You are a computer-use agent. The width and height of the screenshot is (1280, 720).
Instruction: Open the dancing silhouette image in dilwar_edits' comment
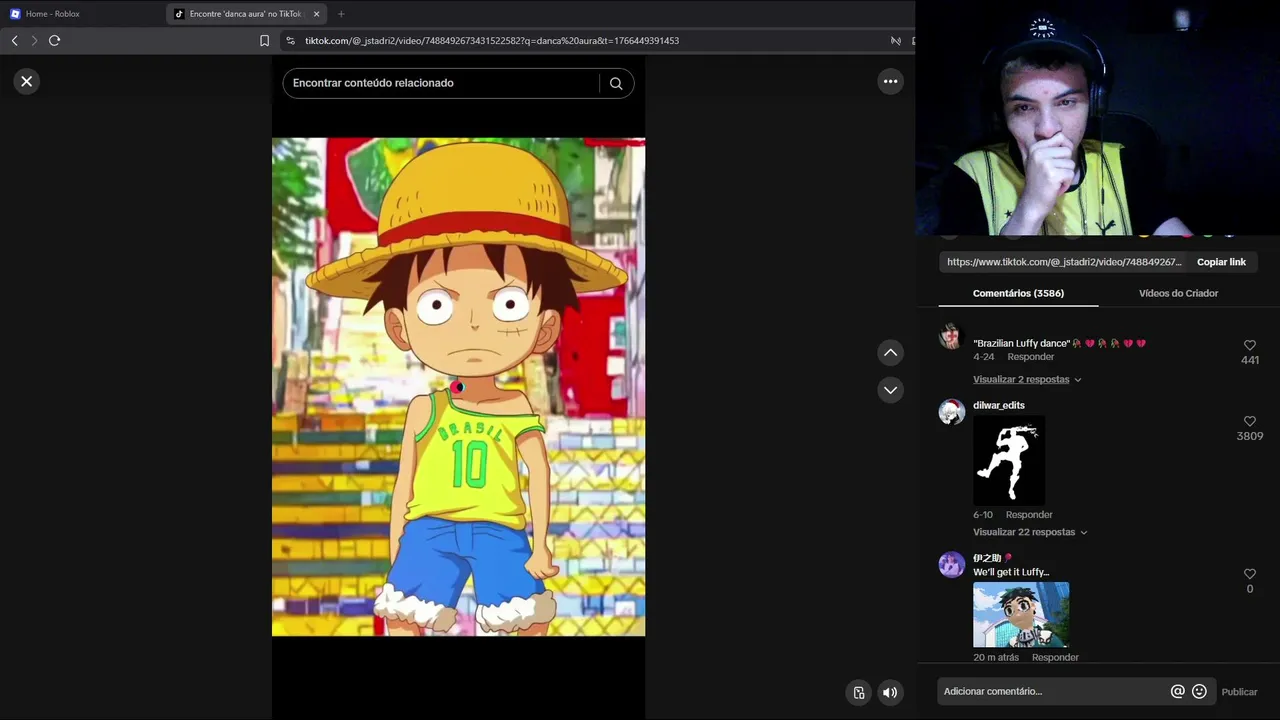tap(1009, 461)
